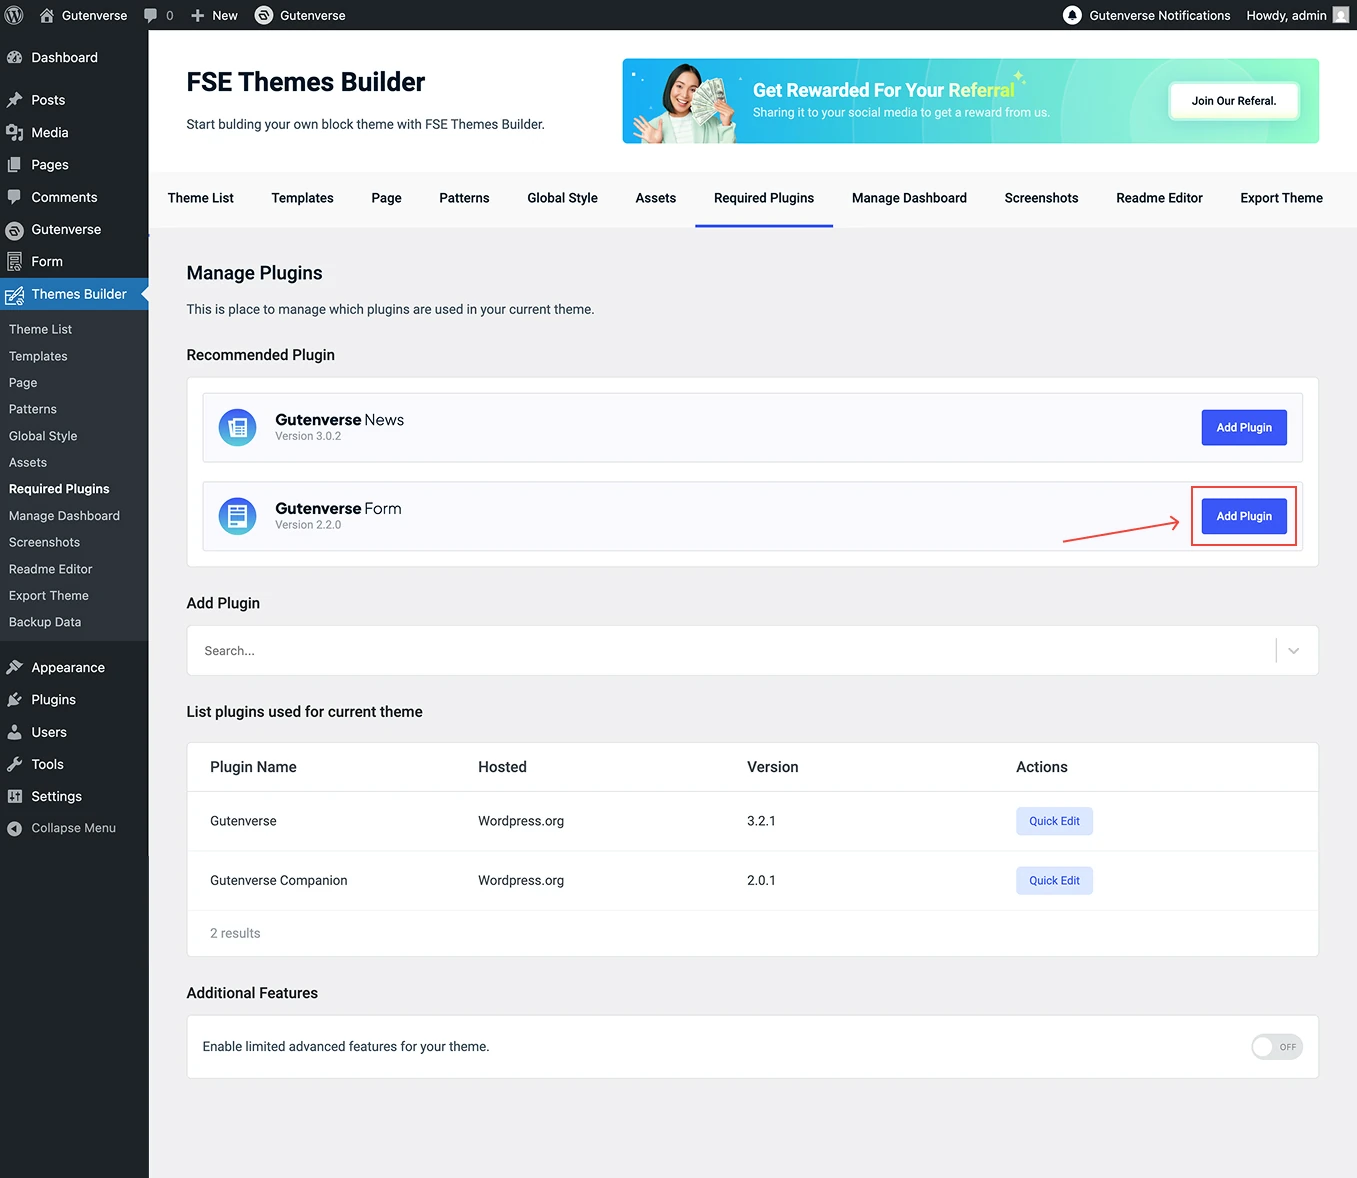Screen dimensions: 1357x1178
Task: Open the Plugins sidebar menu
Action: coord(53,700)
